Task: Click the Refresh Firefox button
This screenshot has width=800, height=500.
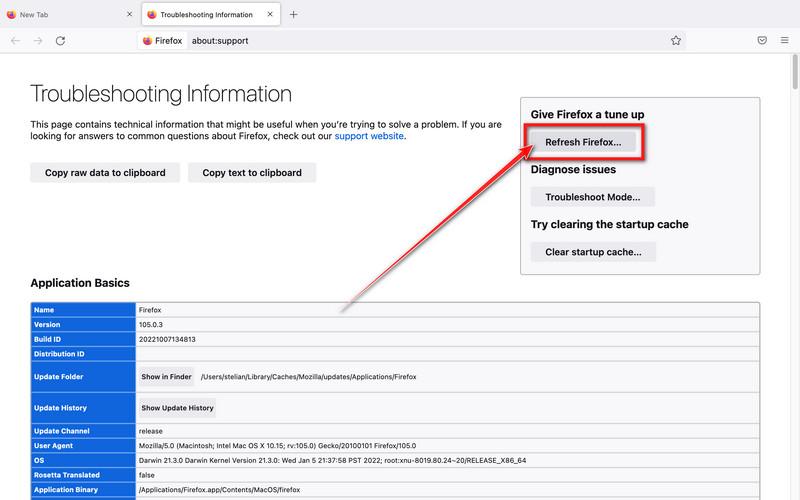Action: coord(583,142)
